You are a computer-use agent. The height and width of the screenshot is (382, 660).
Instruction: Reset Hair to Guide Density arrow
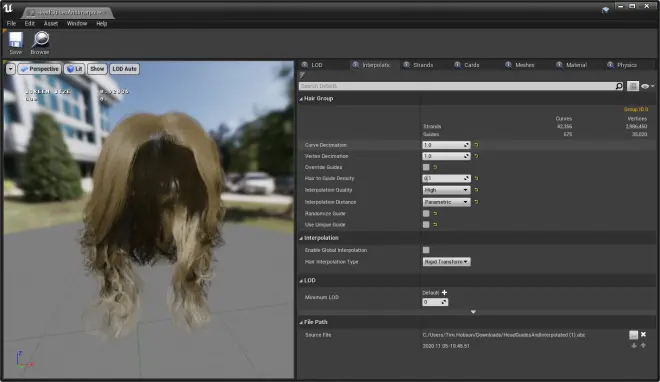pos(476,178)
